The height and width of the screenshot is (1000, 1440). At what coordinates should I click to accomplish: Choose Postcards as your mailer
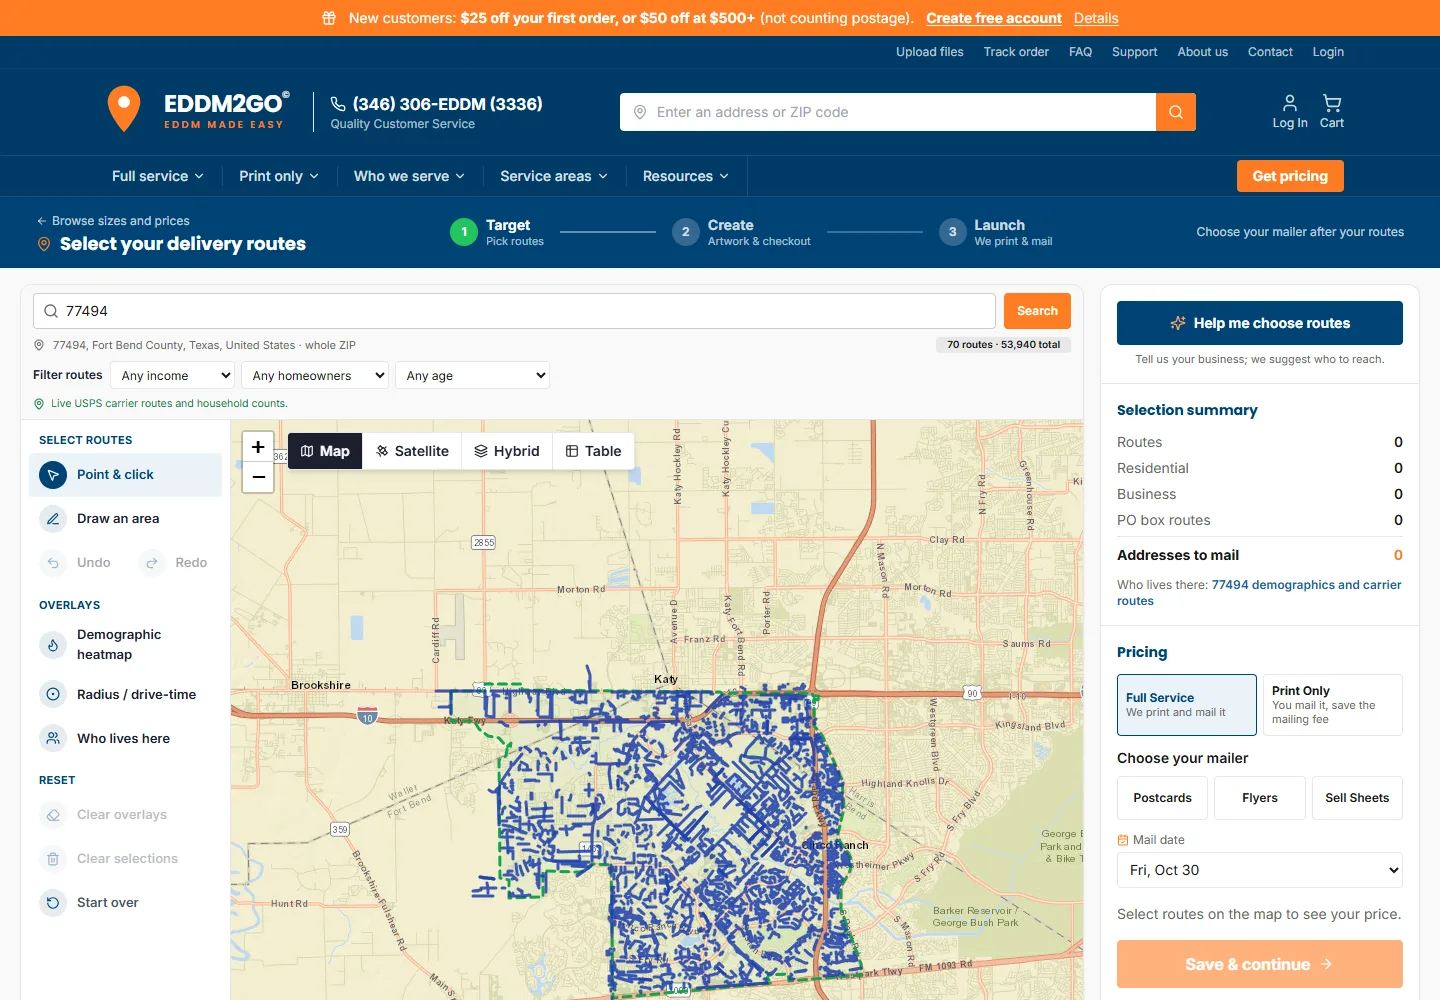1162,798
